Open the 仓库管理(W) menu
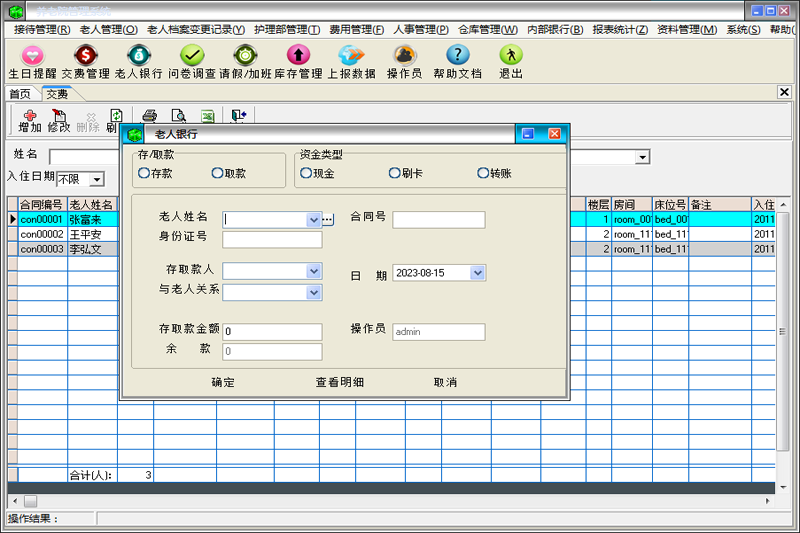 pyautogui.click(x=488, y=30)
